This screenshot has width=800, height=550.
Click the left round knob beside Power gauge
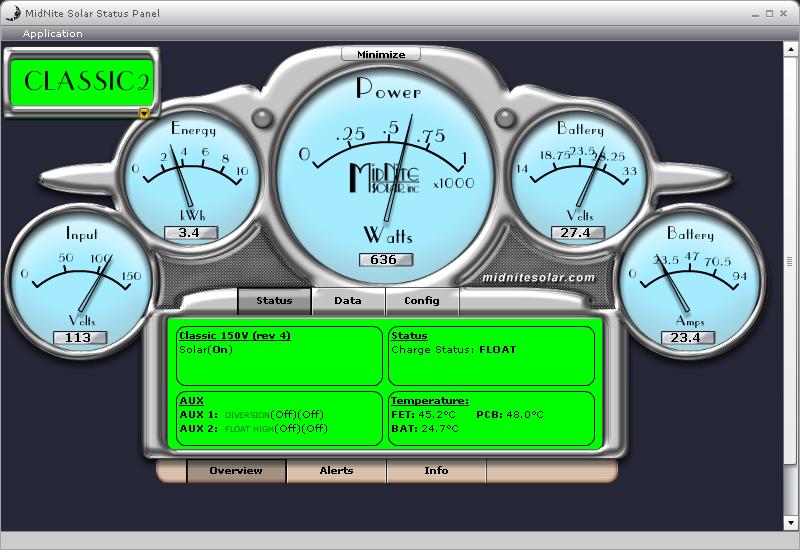click(x=263, y=118)
